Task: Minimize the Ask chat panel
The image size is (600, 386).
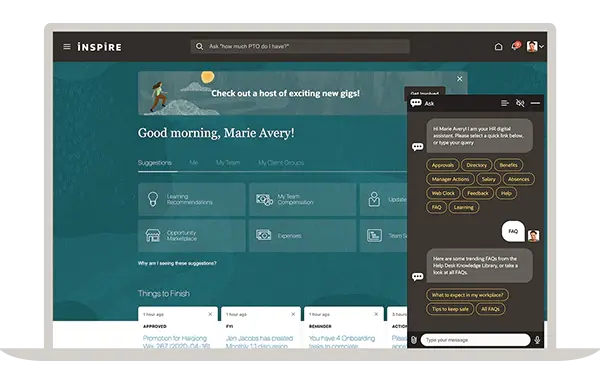Action: click(535, 103)
